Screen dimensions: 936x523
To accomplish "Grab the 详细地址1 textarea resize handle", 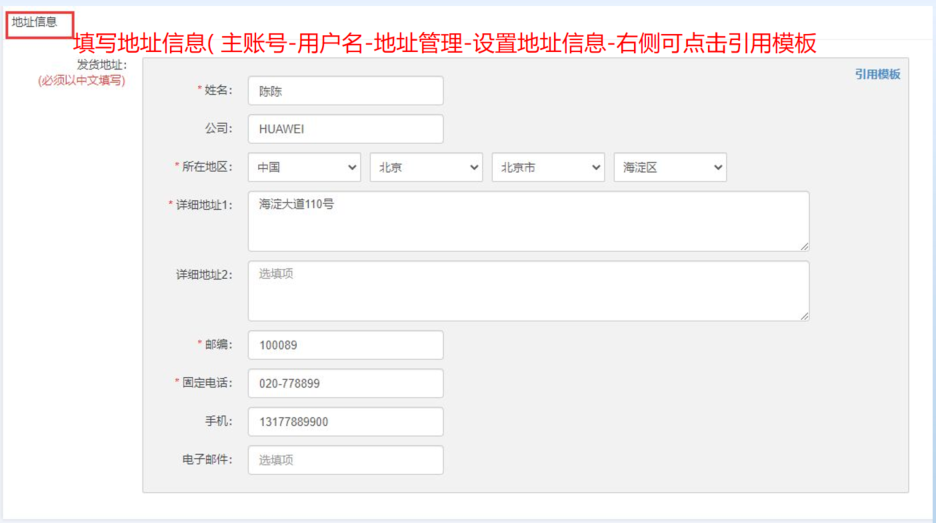I will click(x=804, y=246).
